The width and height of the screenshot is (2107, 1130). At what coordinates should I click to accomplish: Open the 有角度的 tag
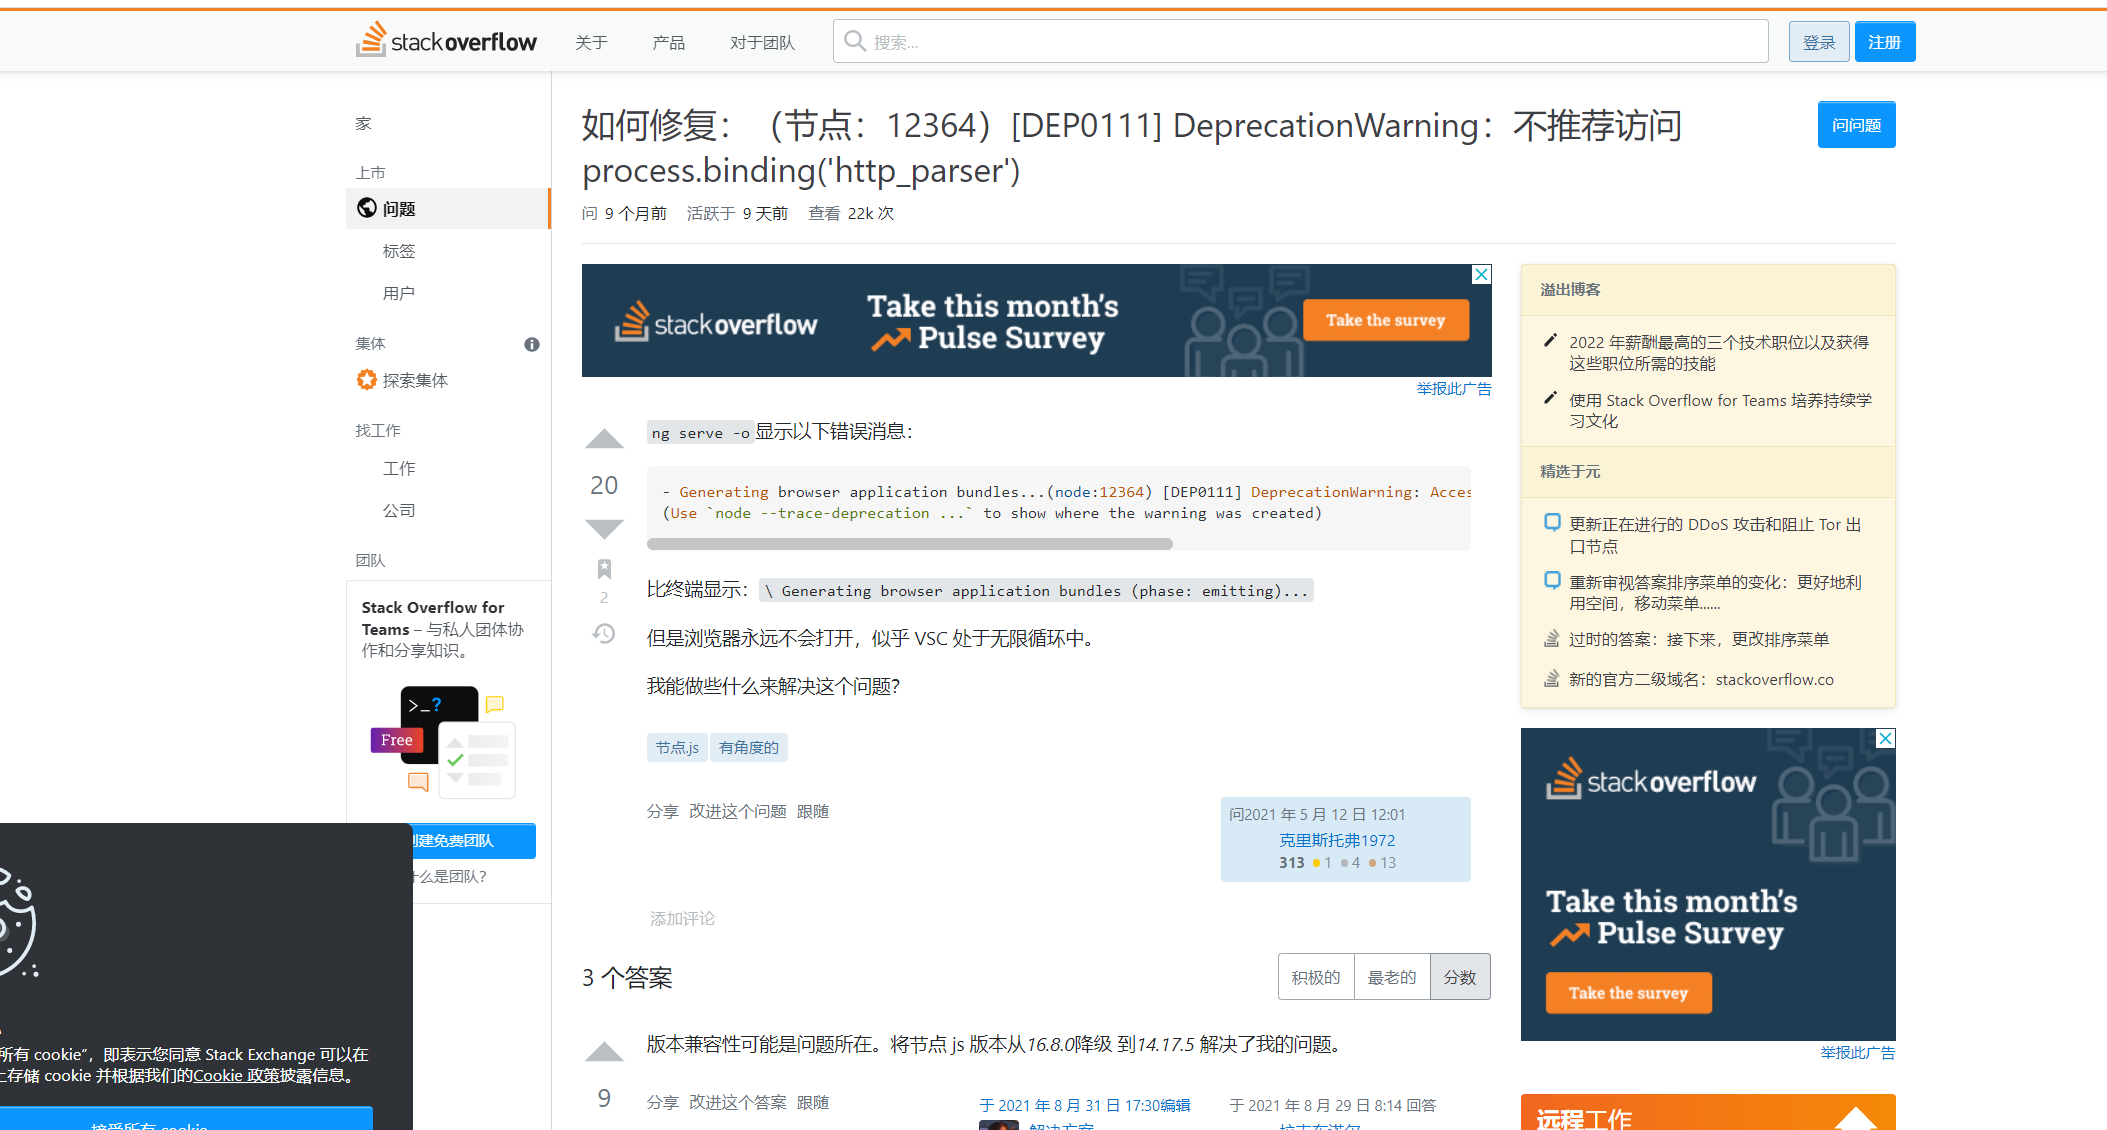pyautogui.click(x=749, y=747)
